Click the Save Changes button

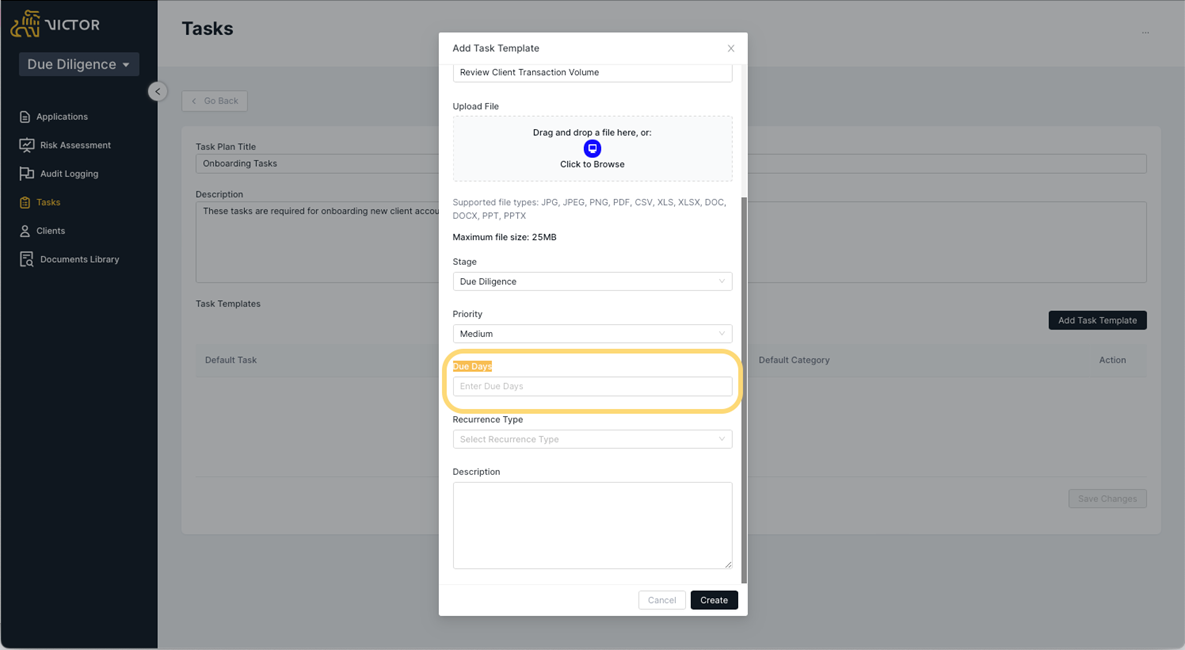pyautogui.click(x=1107, y=499)
